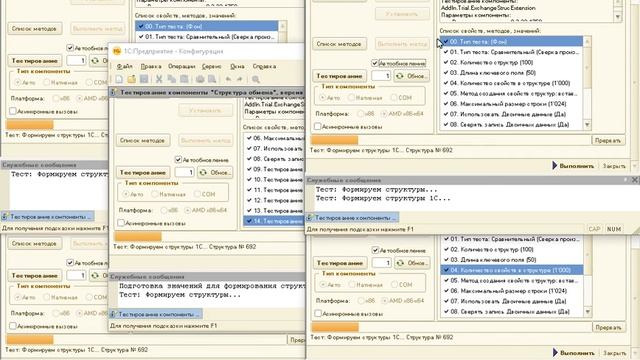Click scroll down arrow of top-right component info box

pyautogui.click(x=618, y=17)
